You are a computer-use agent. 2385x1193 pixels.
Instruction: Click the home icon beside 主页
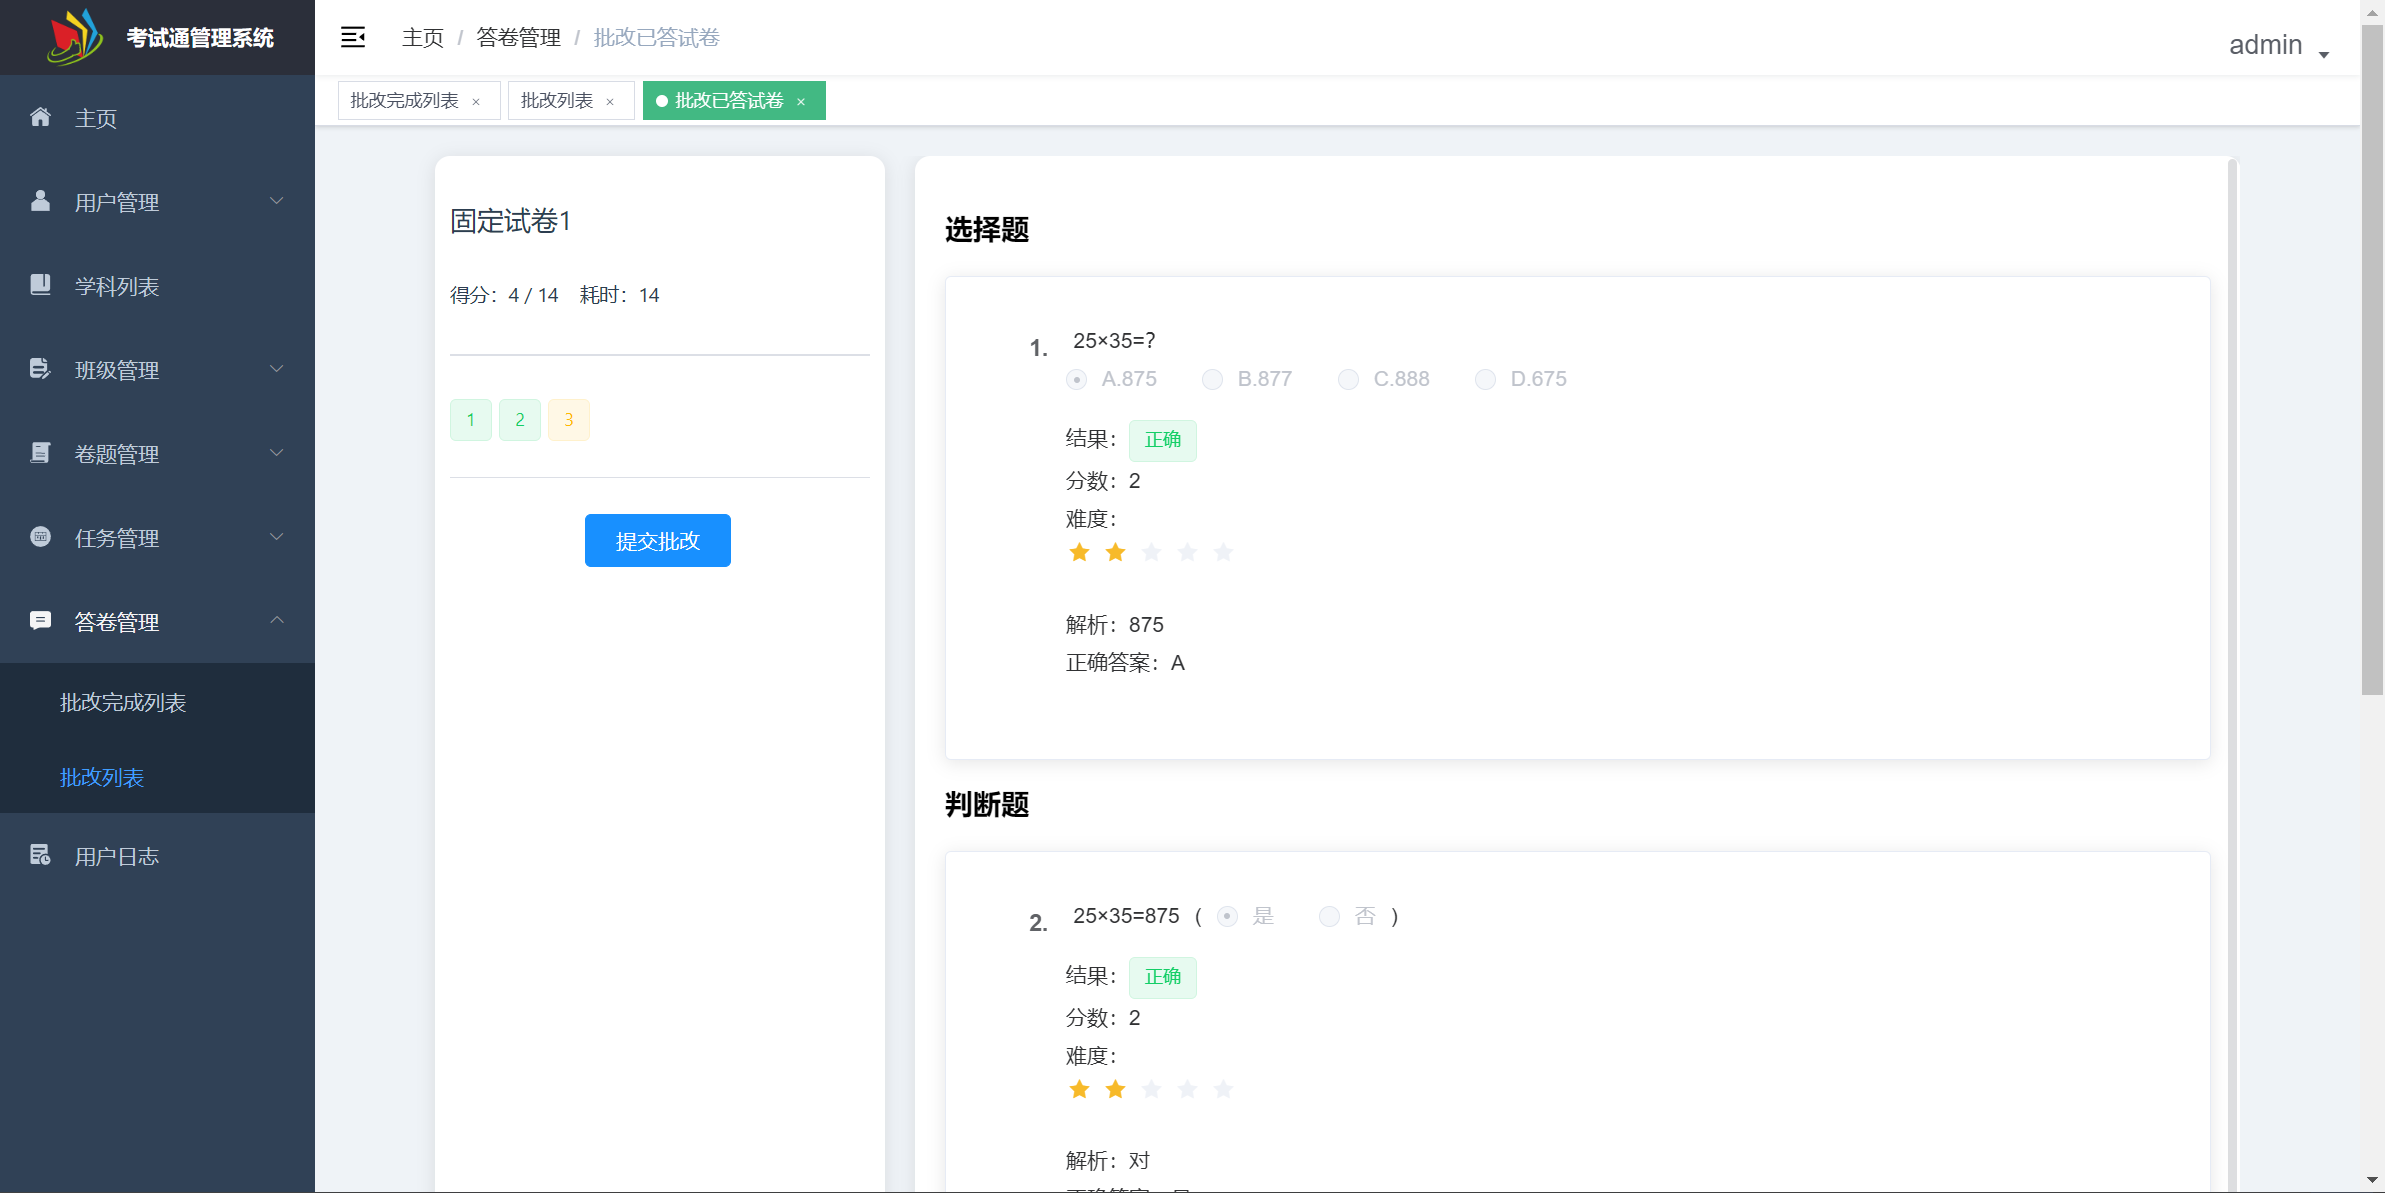pos(40,117)
